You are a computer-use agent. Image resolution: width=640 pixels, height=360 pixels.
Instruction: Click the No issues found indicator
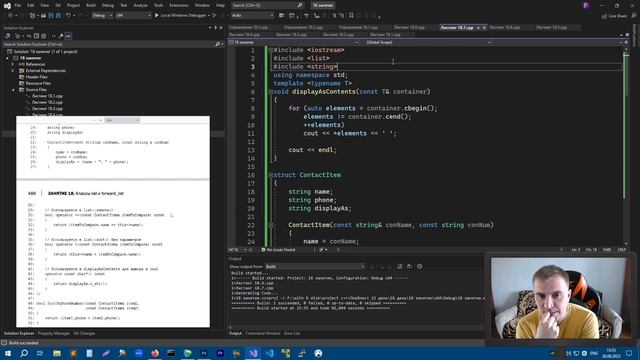click(x=278, y=249)
